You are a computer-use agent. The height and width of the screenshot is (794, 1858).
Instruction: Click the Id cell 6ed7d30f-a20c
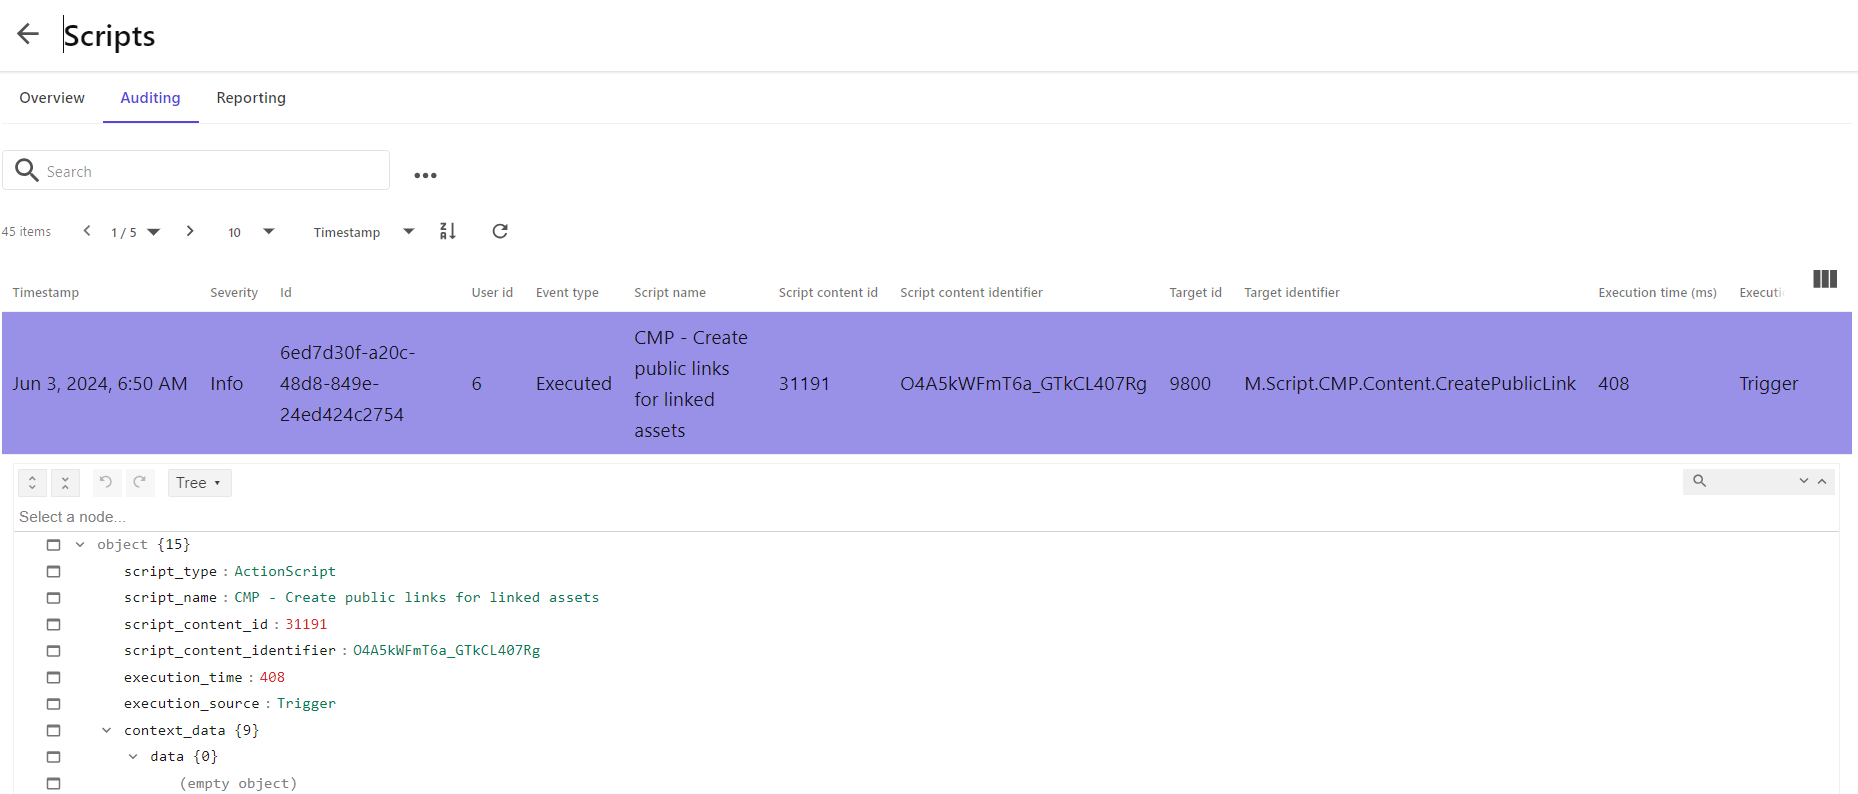[x=348, y=384]
